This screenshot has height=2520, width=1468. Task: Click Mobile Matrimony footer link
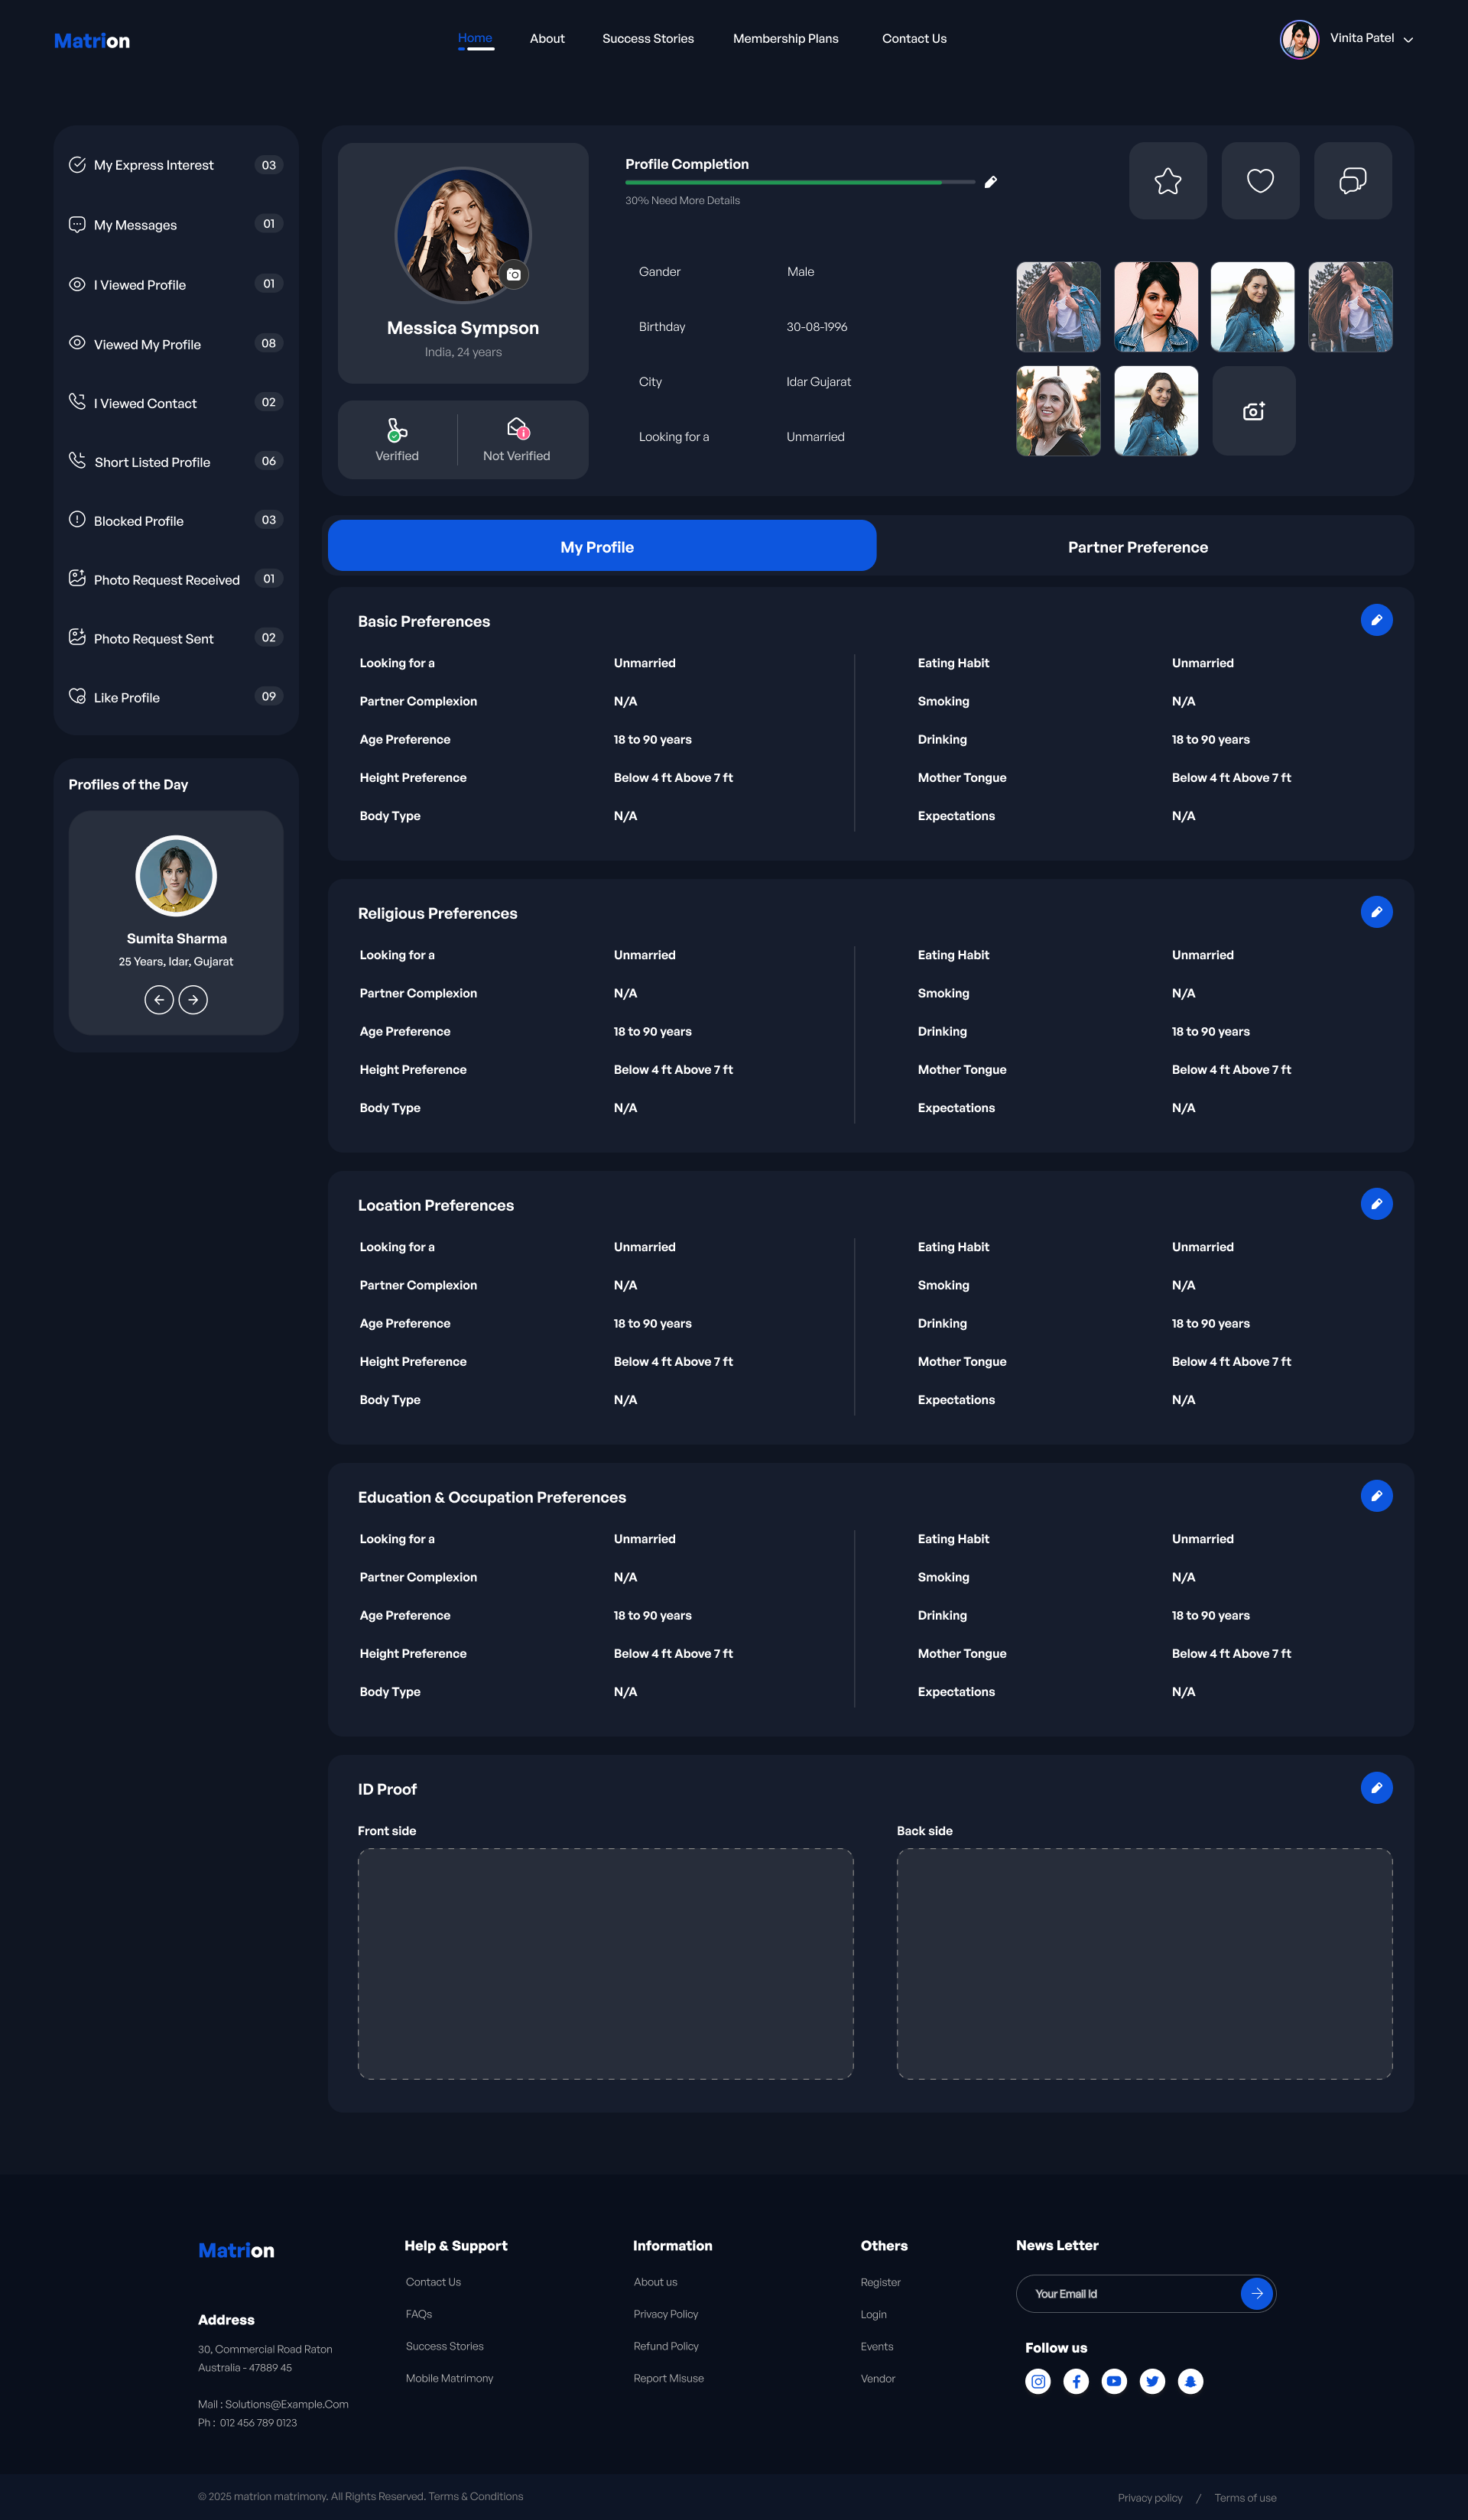(450, 2378)
